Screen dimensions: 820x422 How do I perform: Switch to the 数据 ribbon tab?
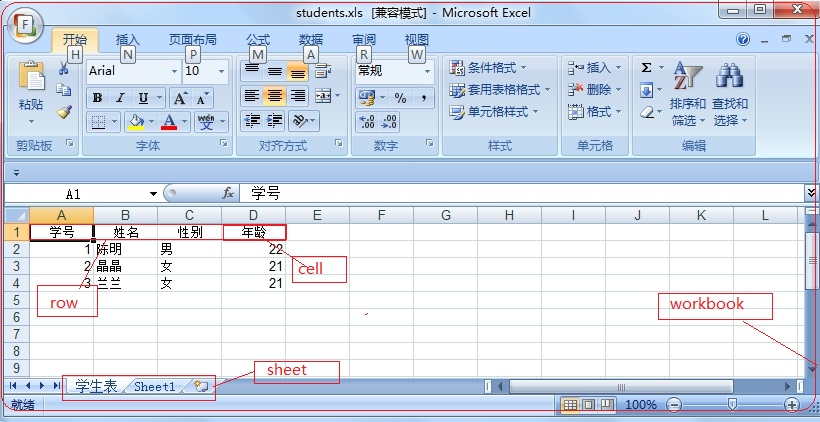[x=311, y=40]
